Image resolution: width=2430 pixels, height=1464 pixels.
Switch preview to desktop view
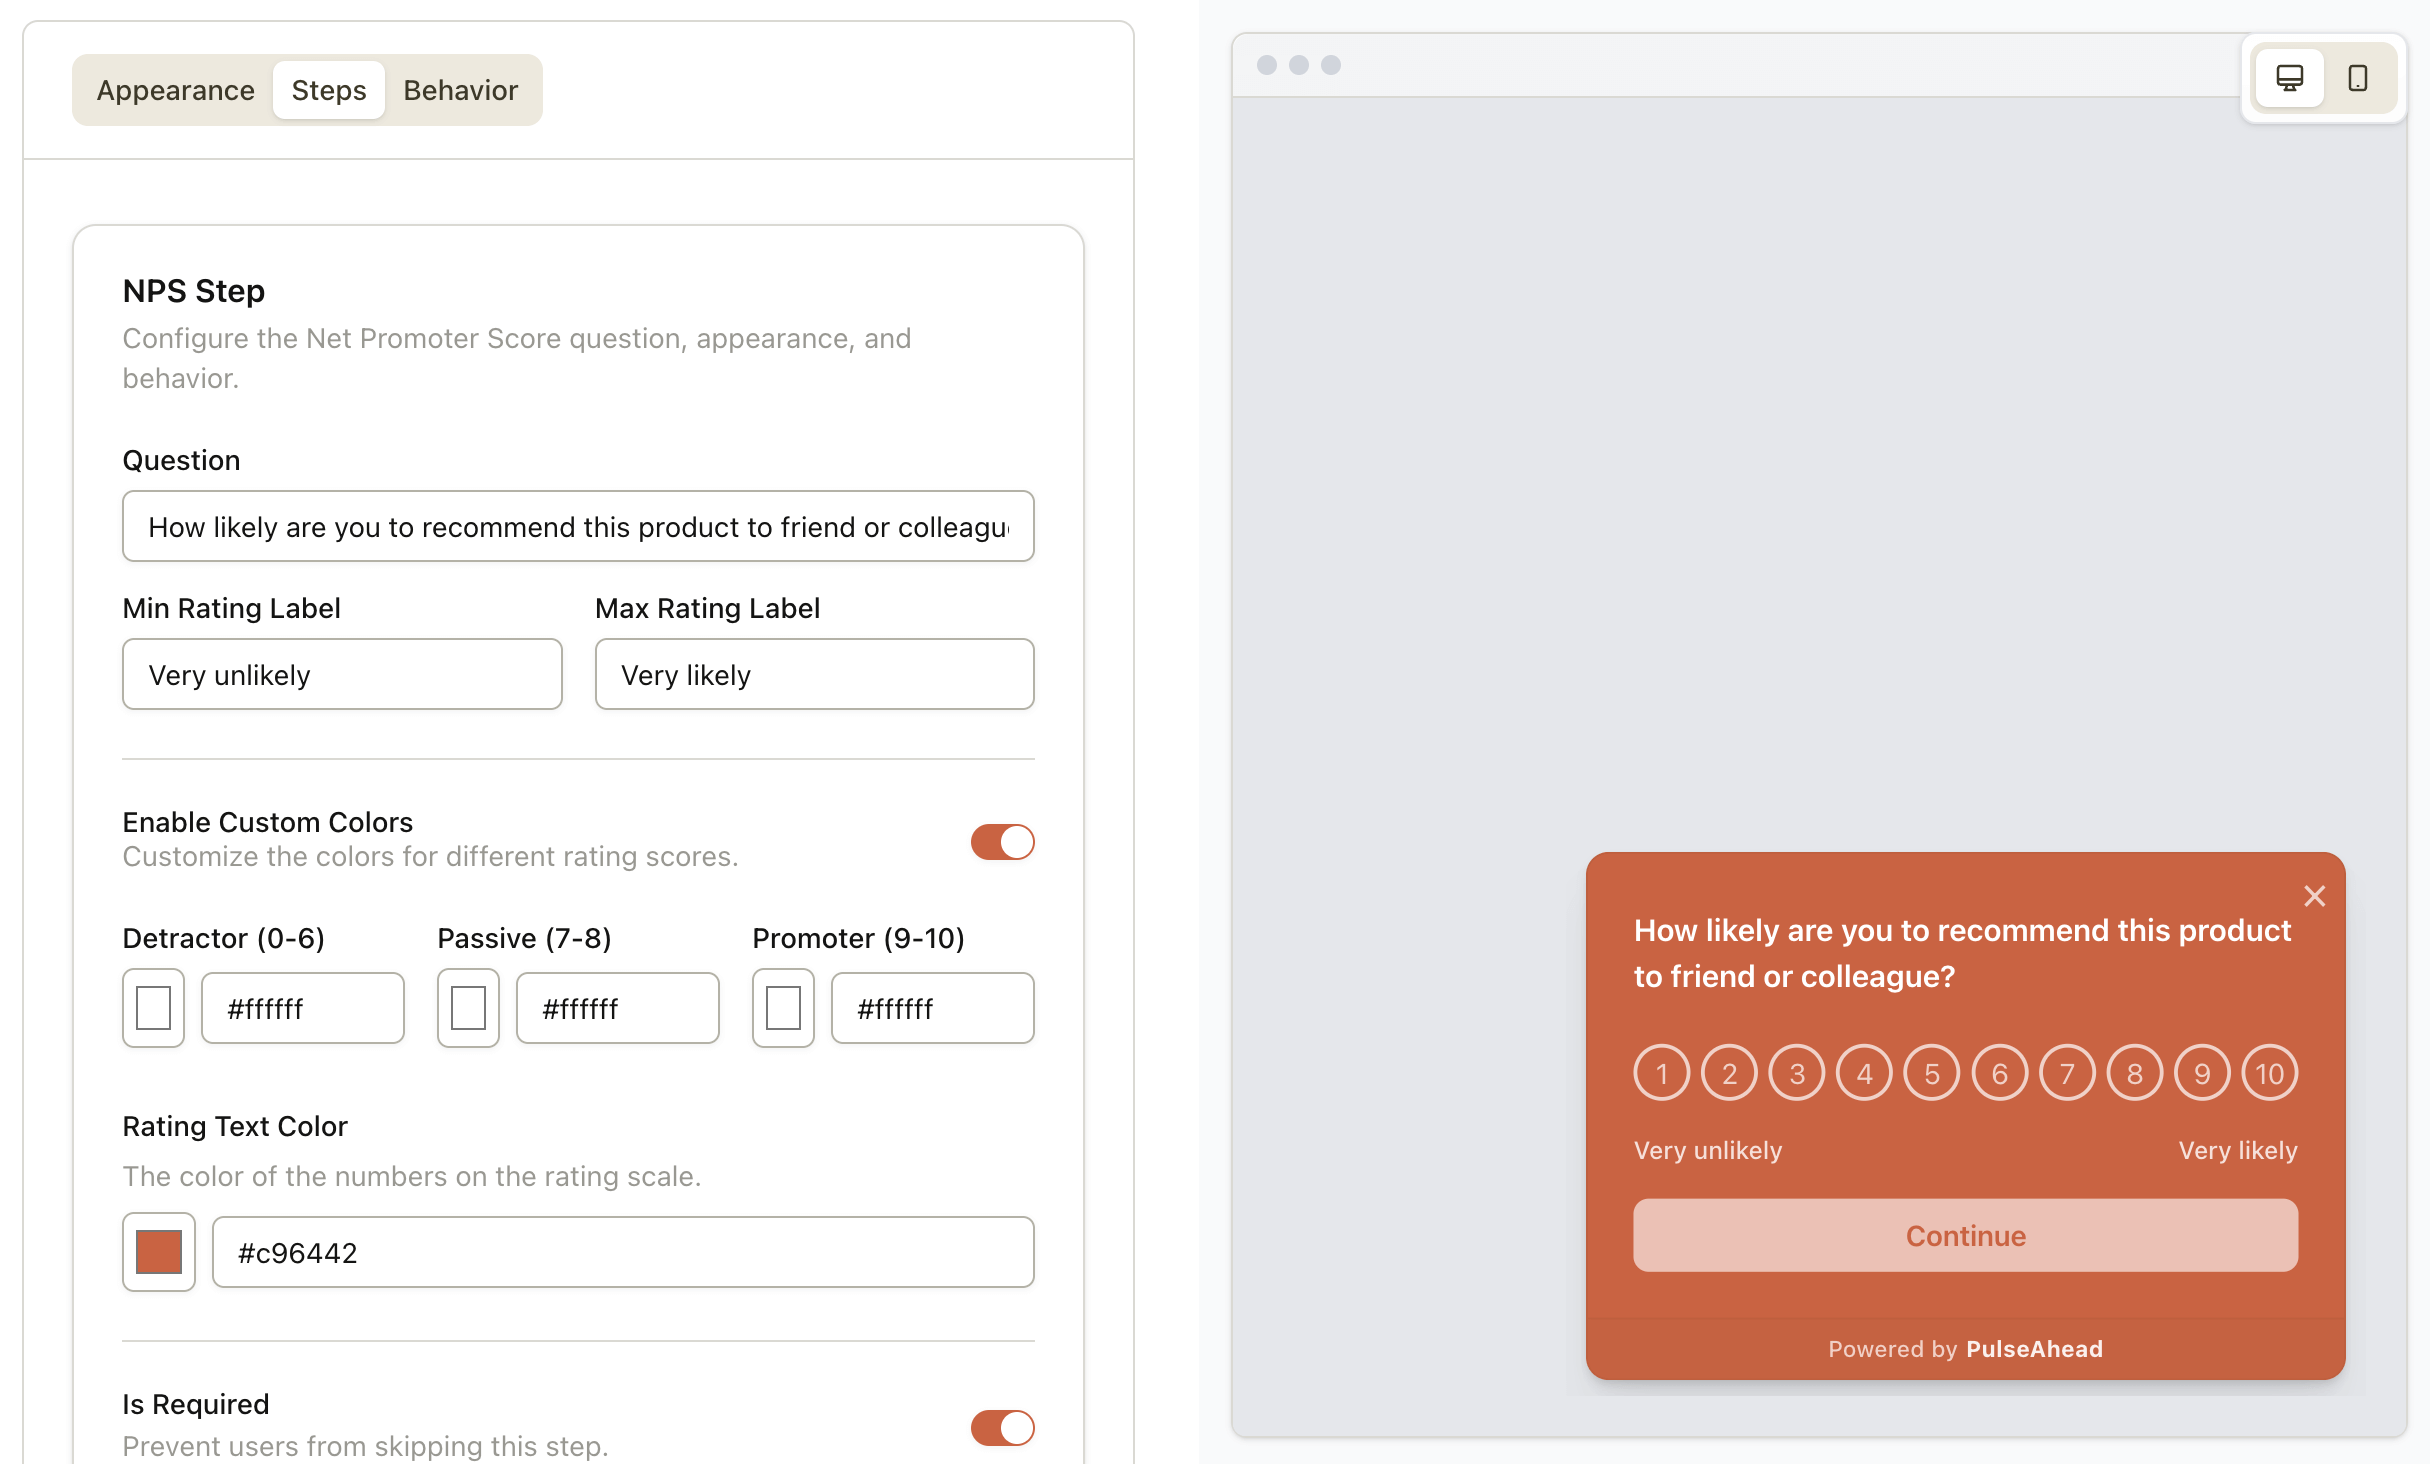[x=2289, y=78]
